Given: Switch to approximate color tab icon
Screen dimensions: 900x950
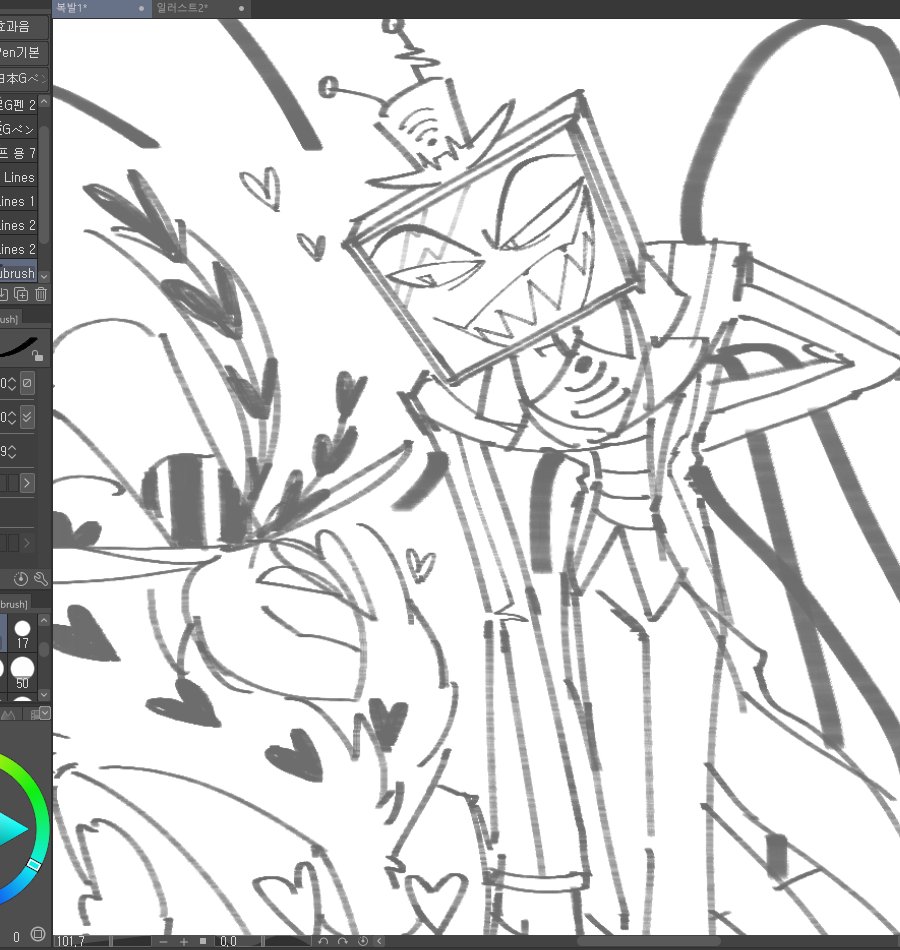Looking at the screenshot, I should tap(8, 715).
